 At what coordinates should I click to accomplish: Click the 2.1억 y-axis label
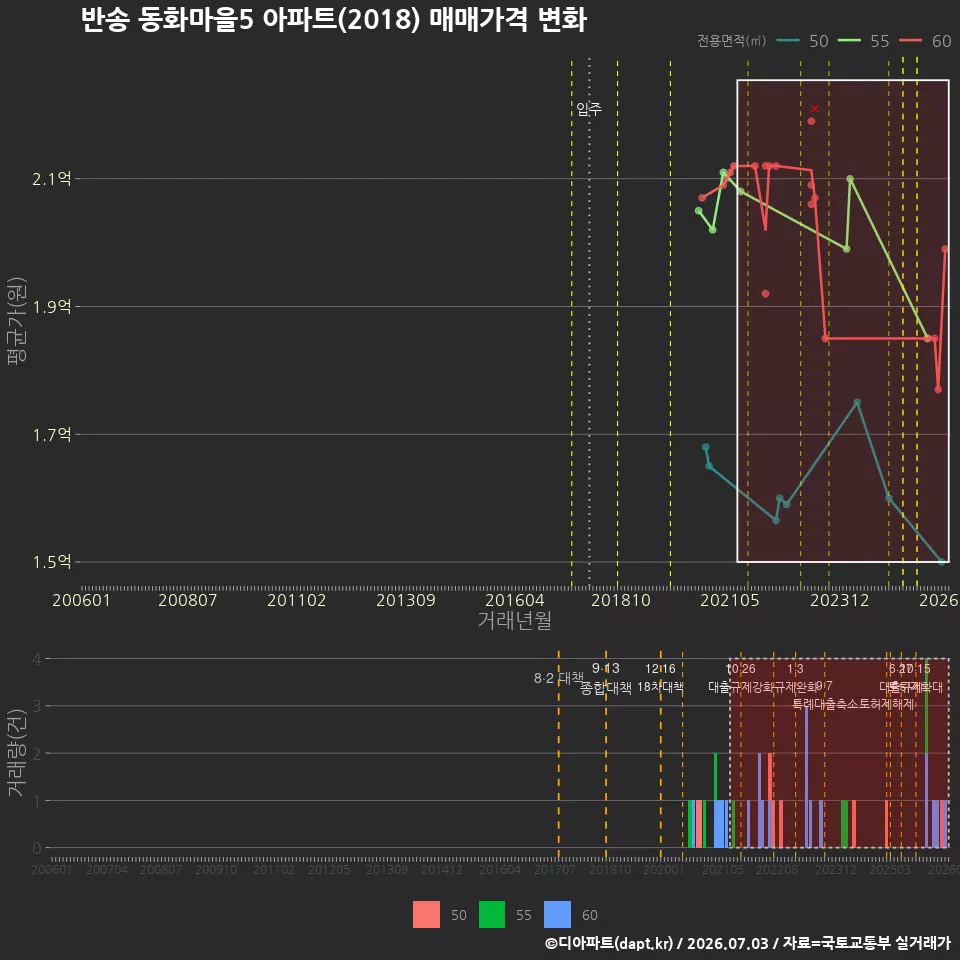point(52,179)
